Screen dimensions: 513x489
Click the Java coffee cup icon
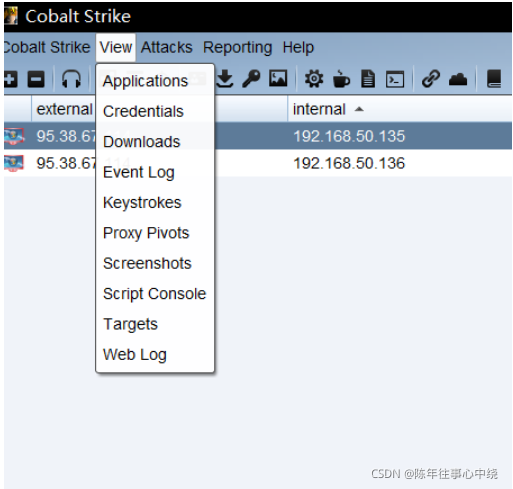[x=341, y=79]
